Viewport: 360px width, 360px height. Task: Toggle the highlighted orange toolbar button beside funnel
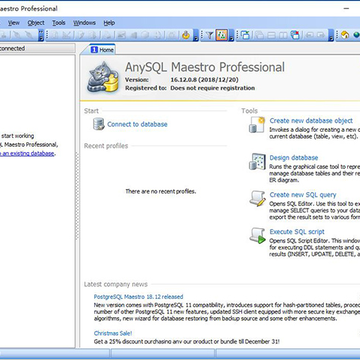221,35
